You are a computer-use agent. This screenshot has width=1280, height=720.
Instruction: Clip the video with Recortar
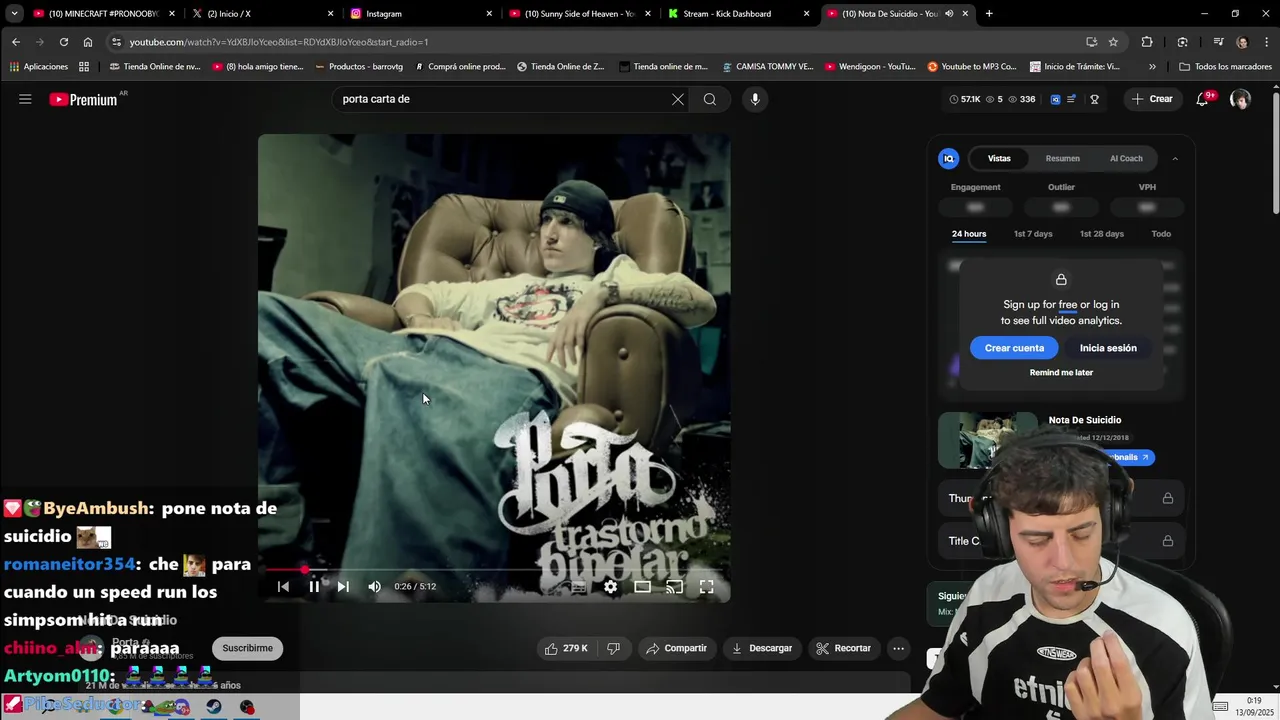843,648
